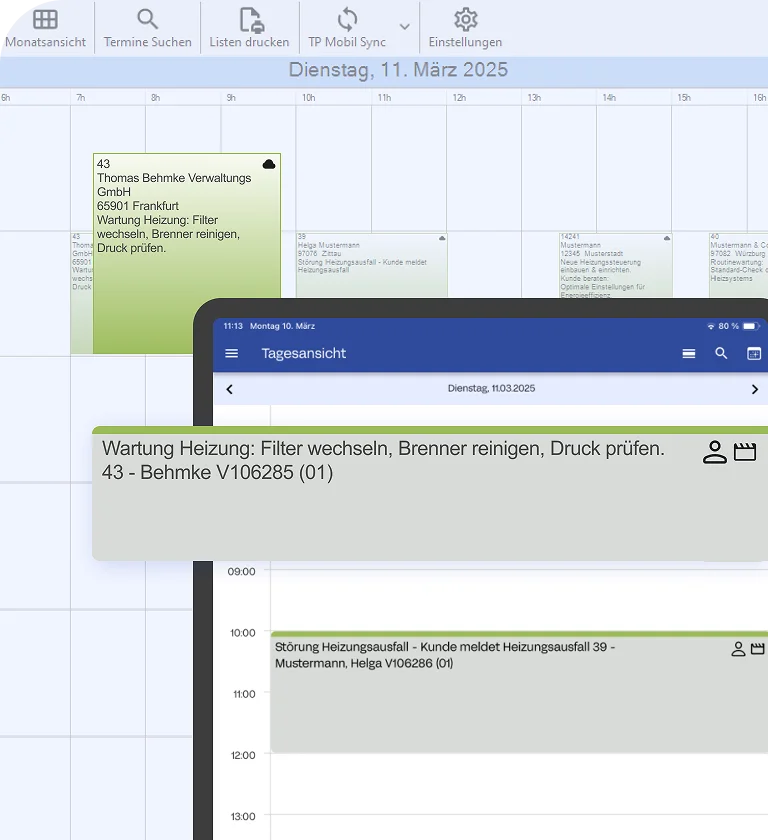768x840 pixels.
Task: Click the Listen drucken printer icon
Action: coord(249,20)
